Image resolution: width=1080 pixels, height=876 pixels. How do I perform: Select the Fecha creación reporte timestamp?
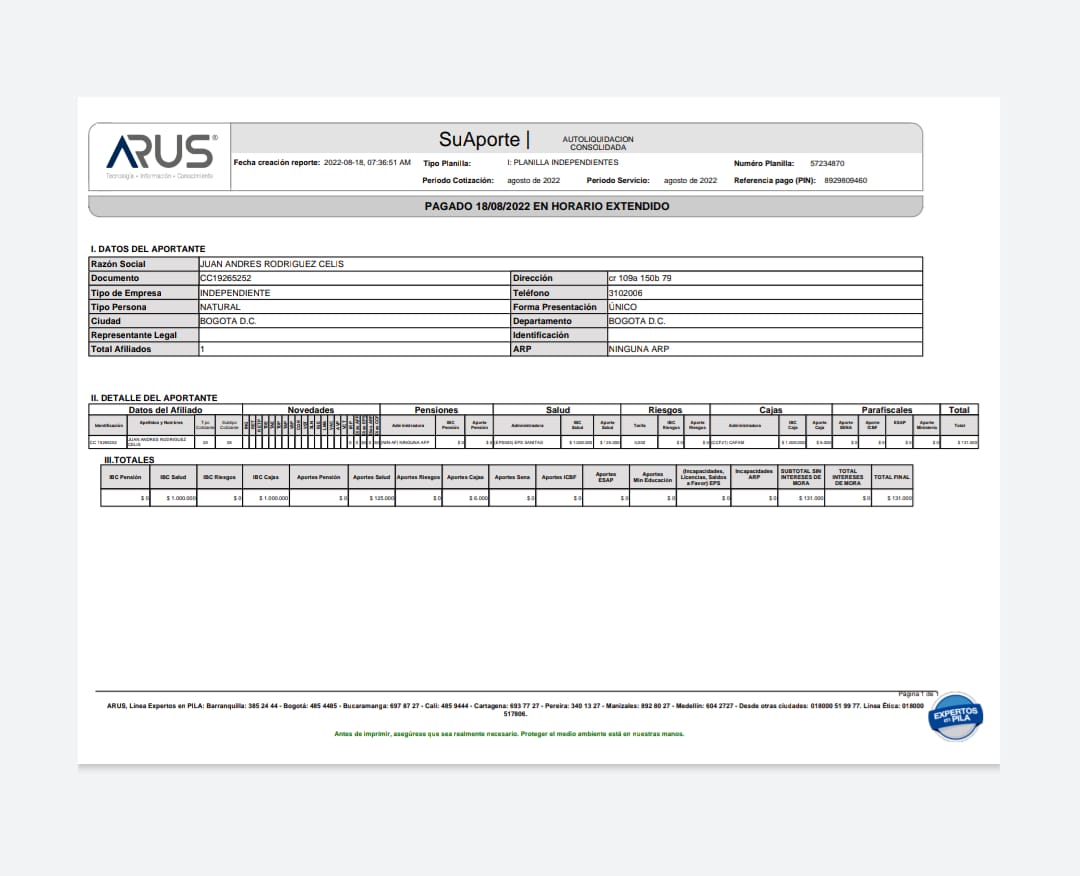pos(367,162)
